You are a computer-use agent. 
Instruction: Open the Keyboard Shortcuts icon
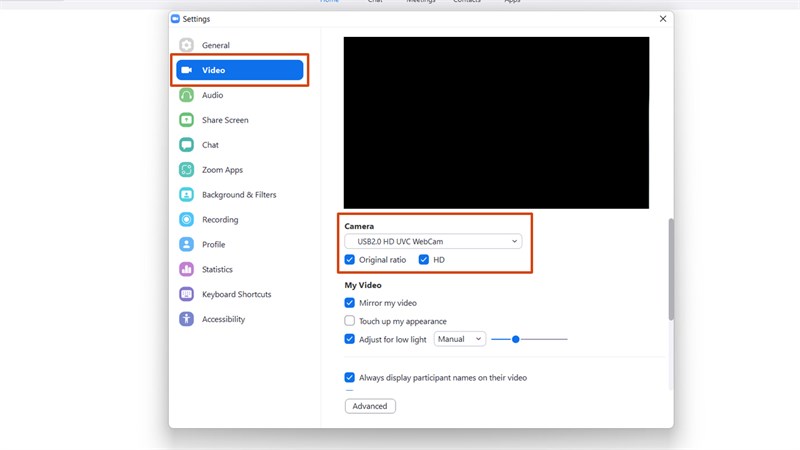point(186,295)
